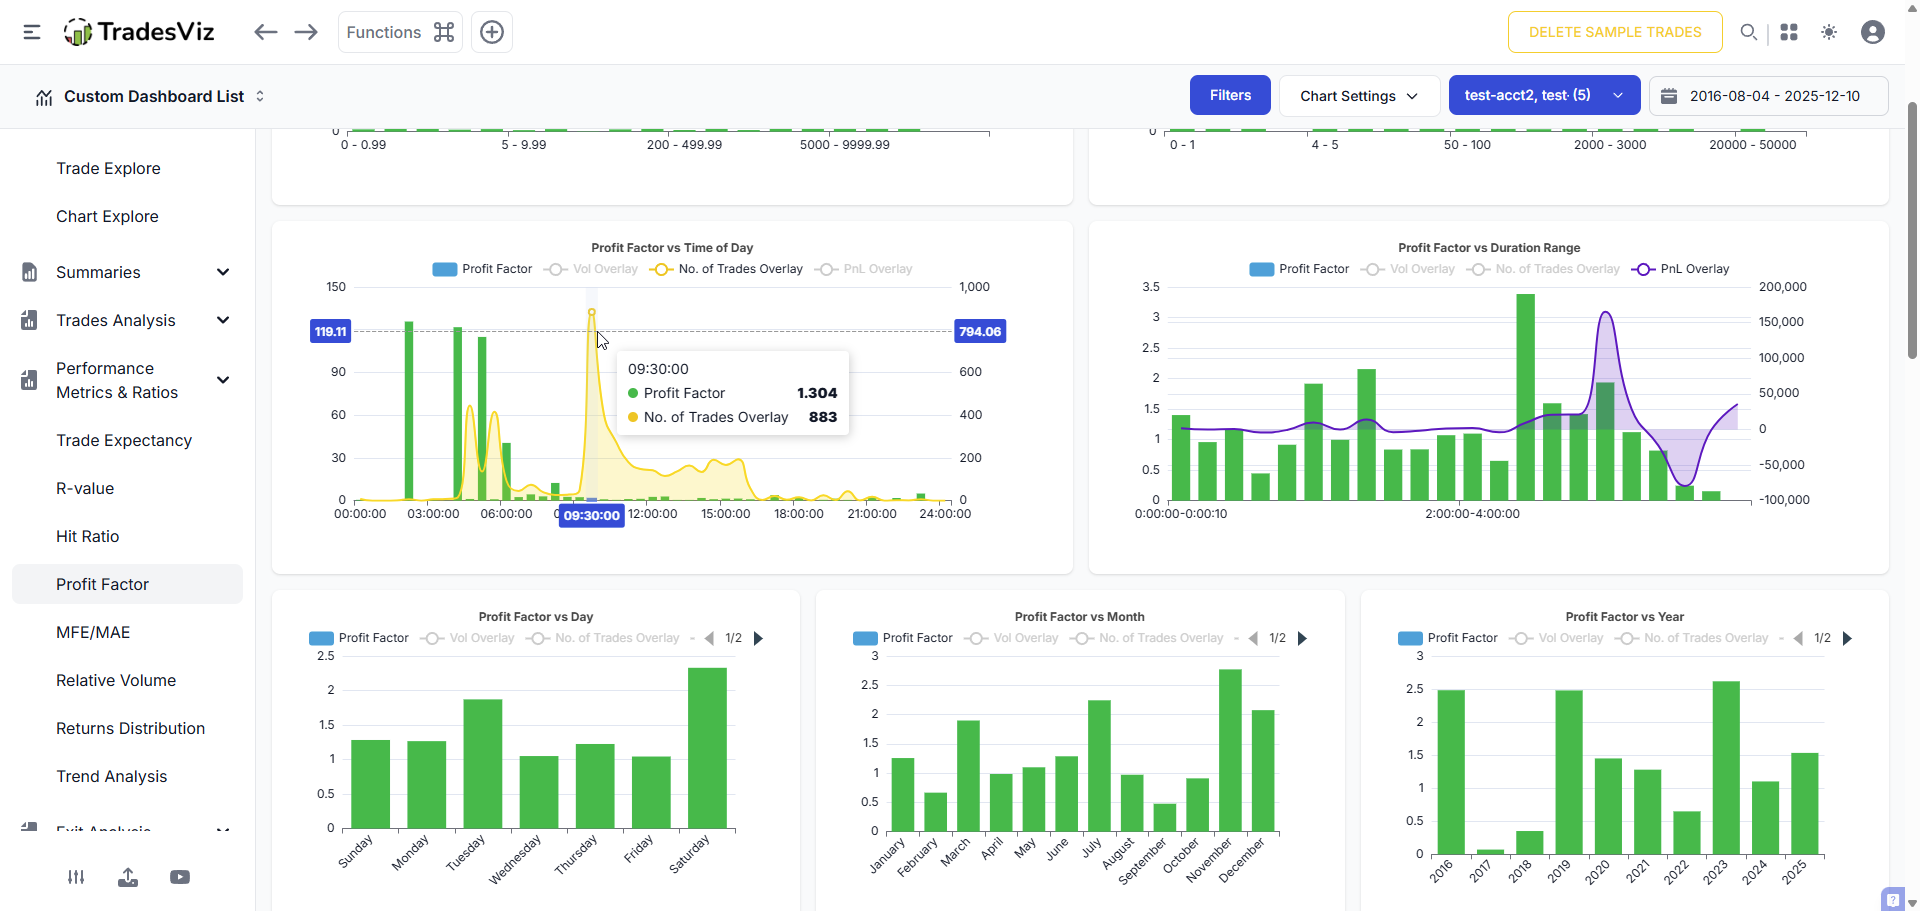Toggle PnL Overlay in Time of Day chart

864,269
